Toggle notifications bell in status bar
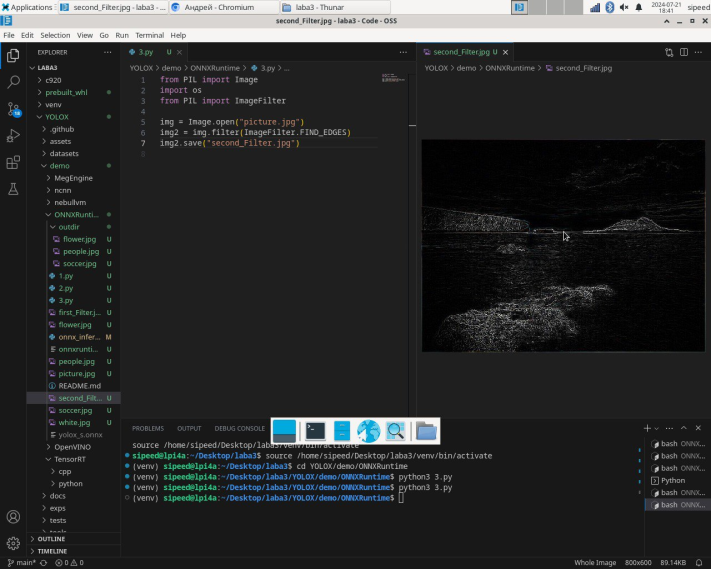Image resolution: width=711 pixels, height=569 pixels. [x=700, y=562]
